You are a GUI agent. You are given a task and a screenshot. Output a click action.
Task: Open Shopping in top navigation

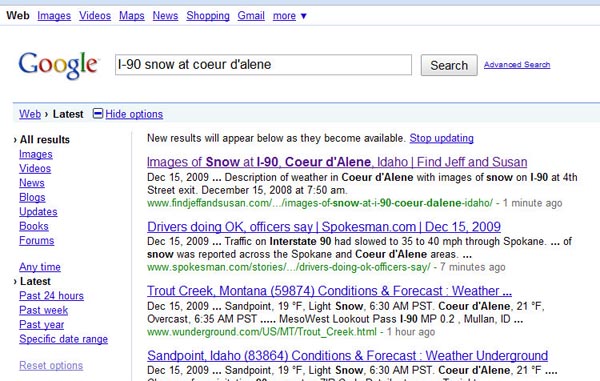click(x=208, y=16)
